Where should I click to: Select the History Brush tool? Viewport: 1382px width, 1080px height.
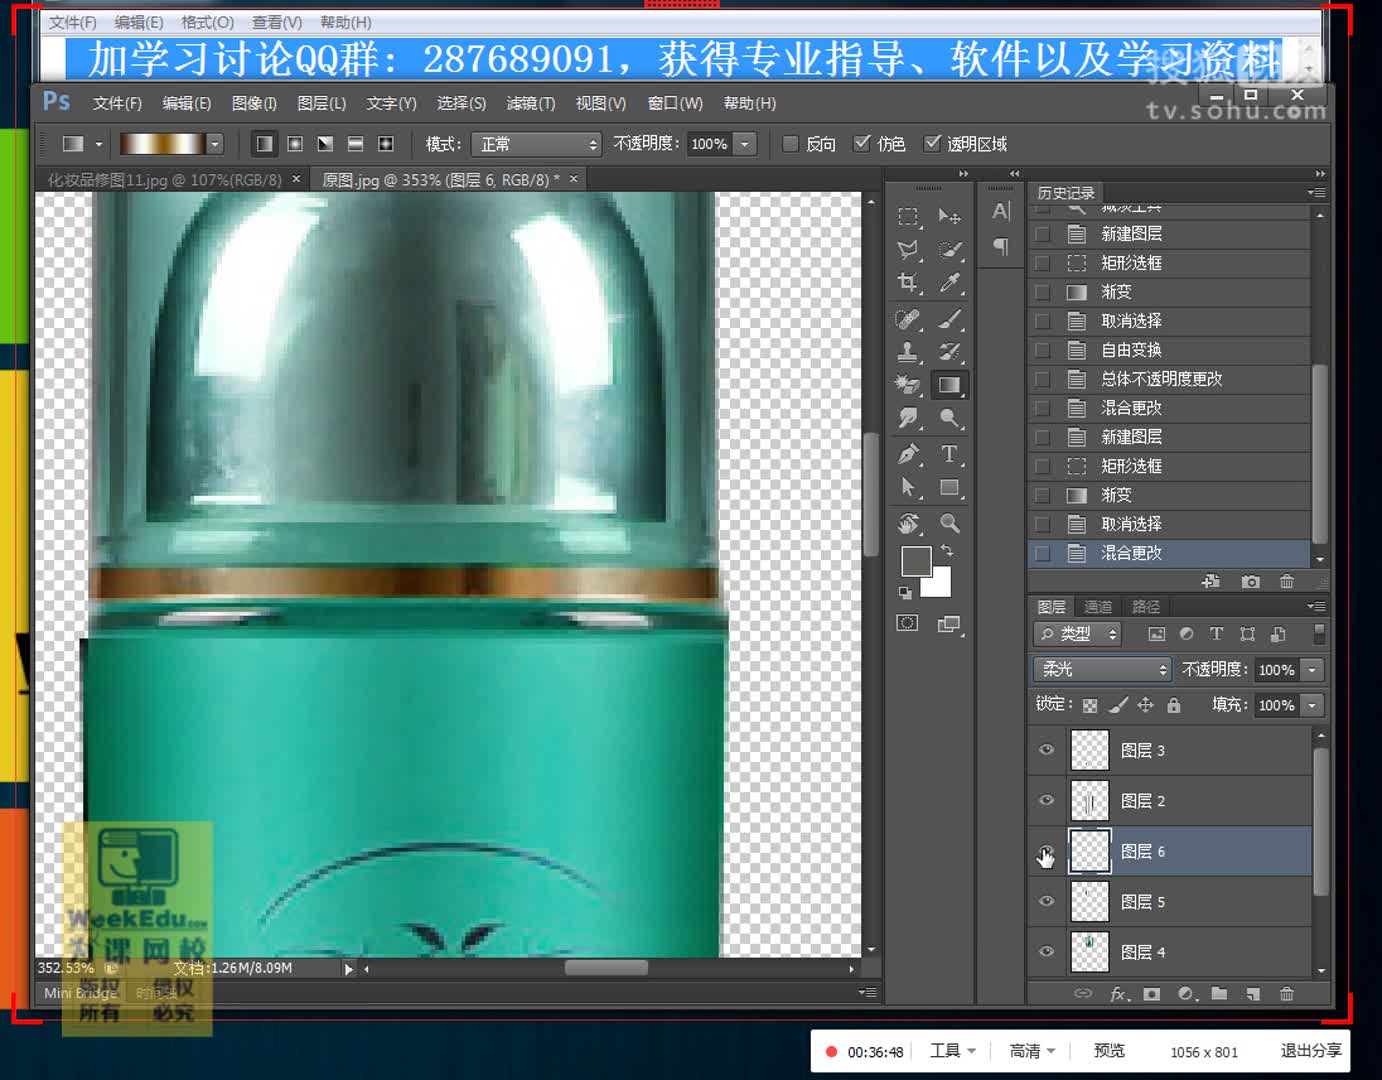point(949,352)
